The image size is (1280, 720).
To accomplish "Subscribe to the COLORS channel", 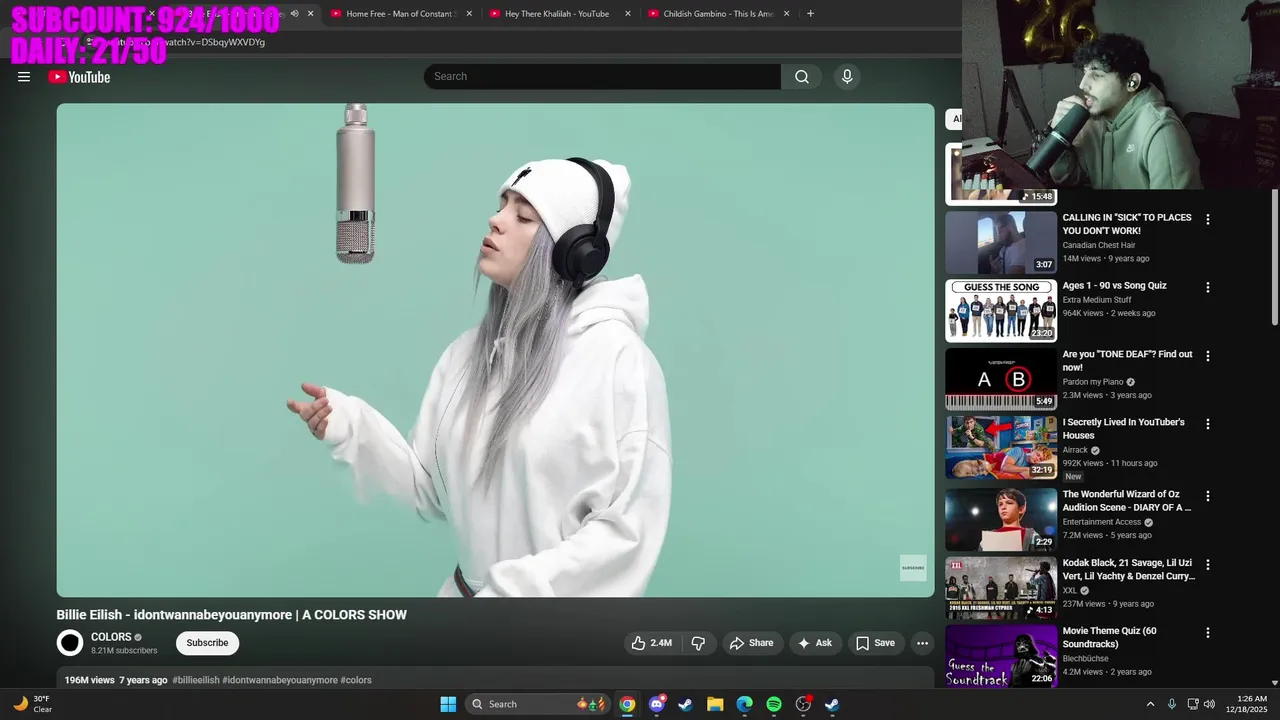I will [207, 643].
